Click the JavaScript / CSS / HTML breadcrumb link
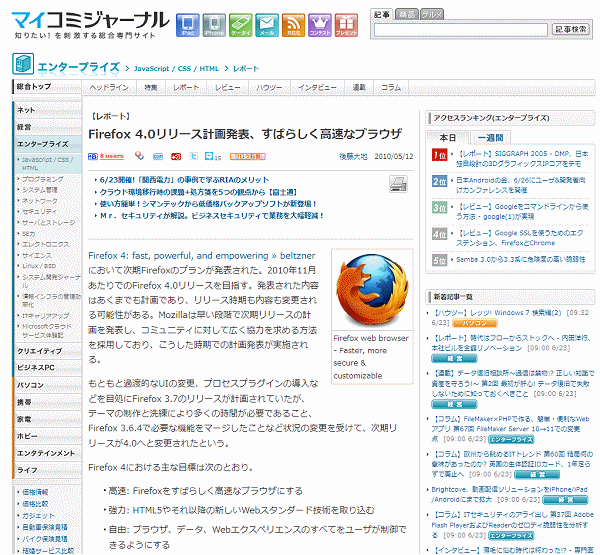 (x=176, y=69)
